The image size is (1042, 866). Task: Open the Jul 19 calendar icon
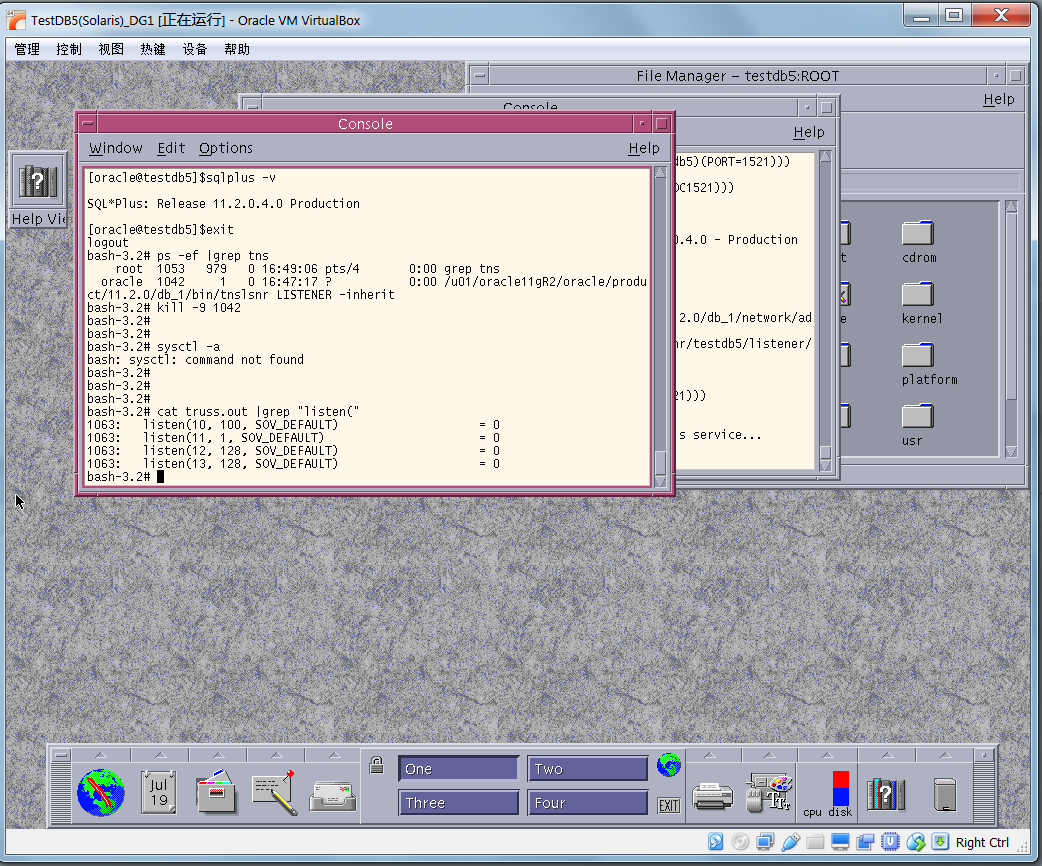click(159, 792)
